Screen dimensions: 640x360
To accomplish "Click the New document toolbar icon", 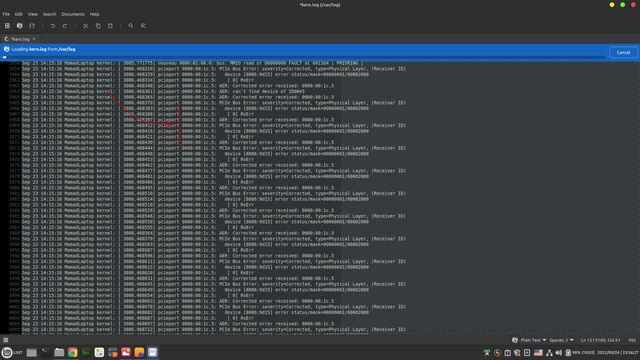I will coord(7,26).
